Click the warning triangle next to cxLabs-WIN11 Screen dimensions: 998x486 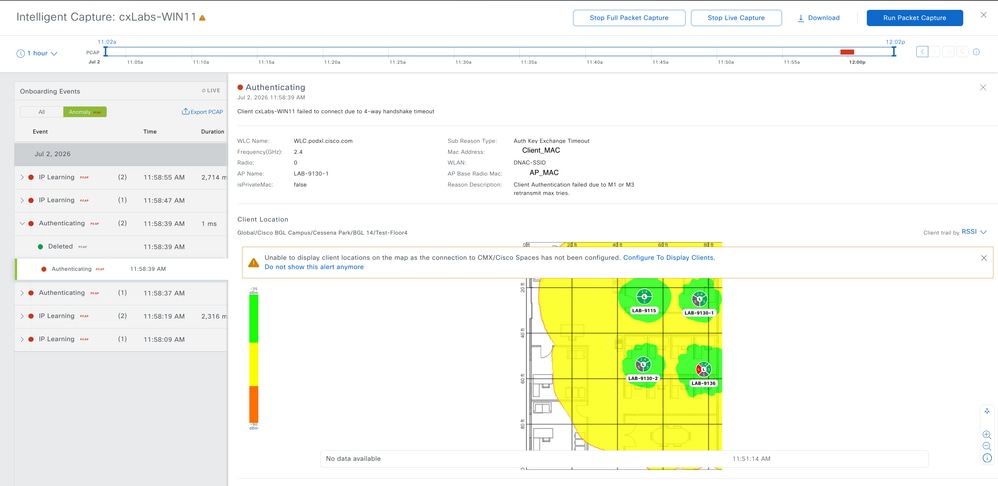pos(202,18)
